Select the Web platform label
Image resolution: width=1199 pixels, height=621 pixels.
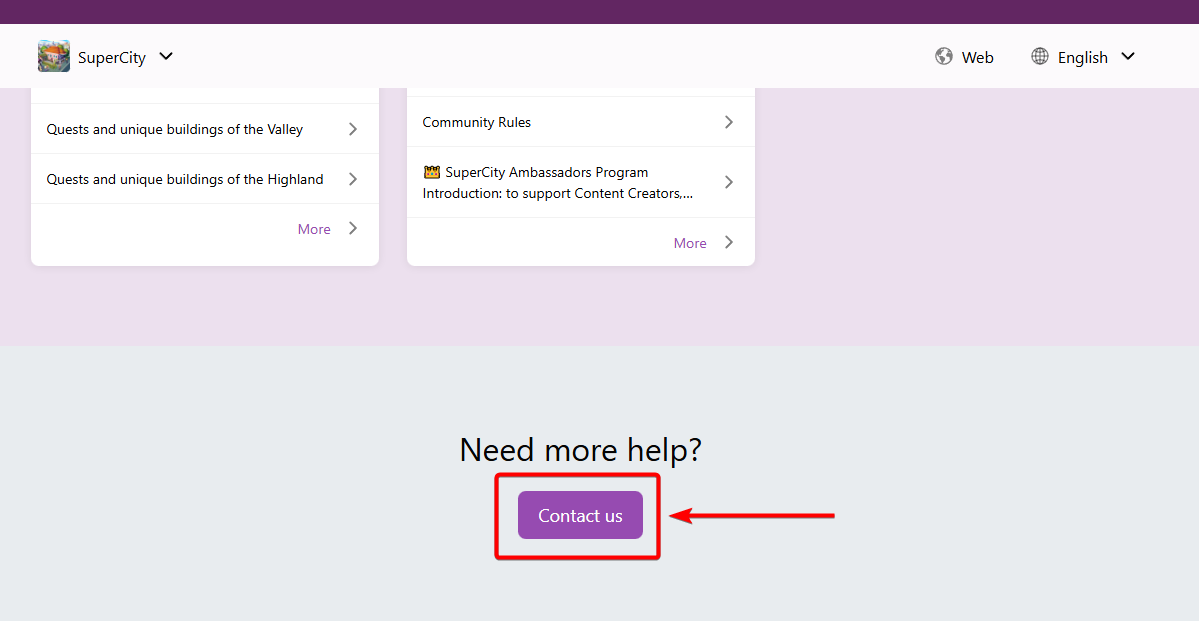(977, 58)
